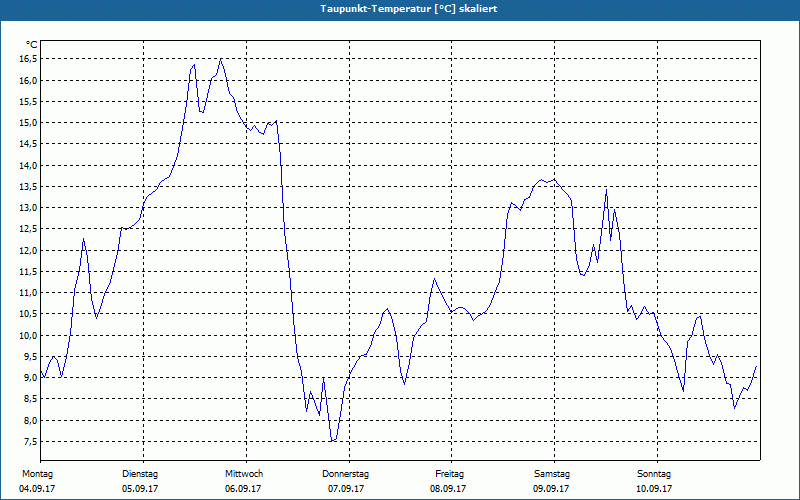Select the 9,5 y-axis value
The image size is (800, 500).
tap(31, 357)
